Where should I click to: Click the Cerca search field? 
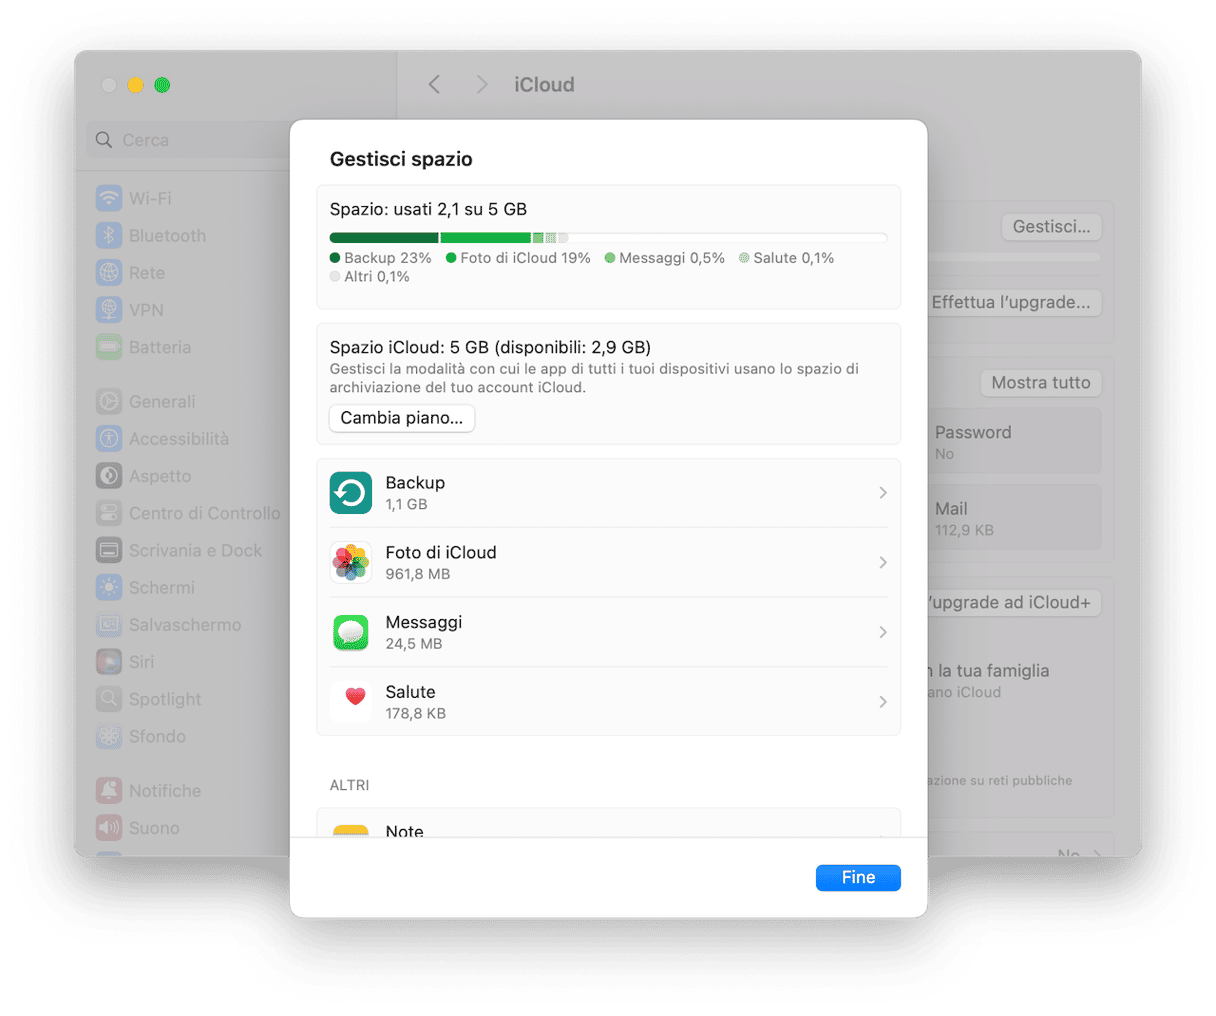[190, 140]
